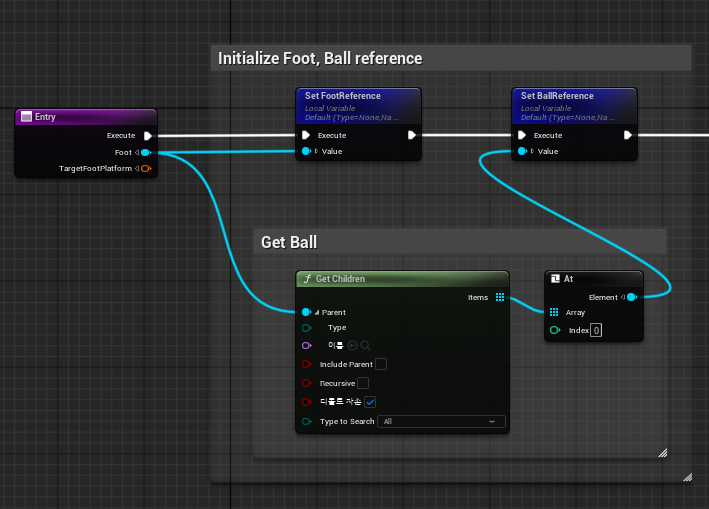This screenshot has height=509, width=709.
Task: Click the Array input pin on At node
Action: (554, 312)
